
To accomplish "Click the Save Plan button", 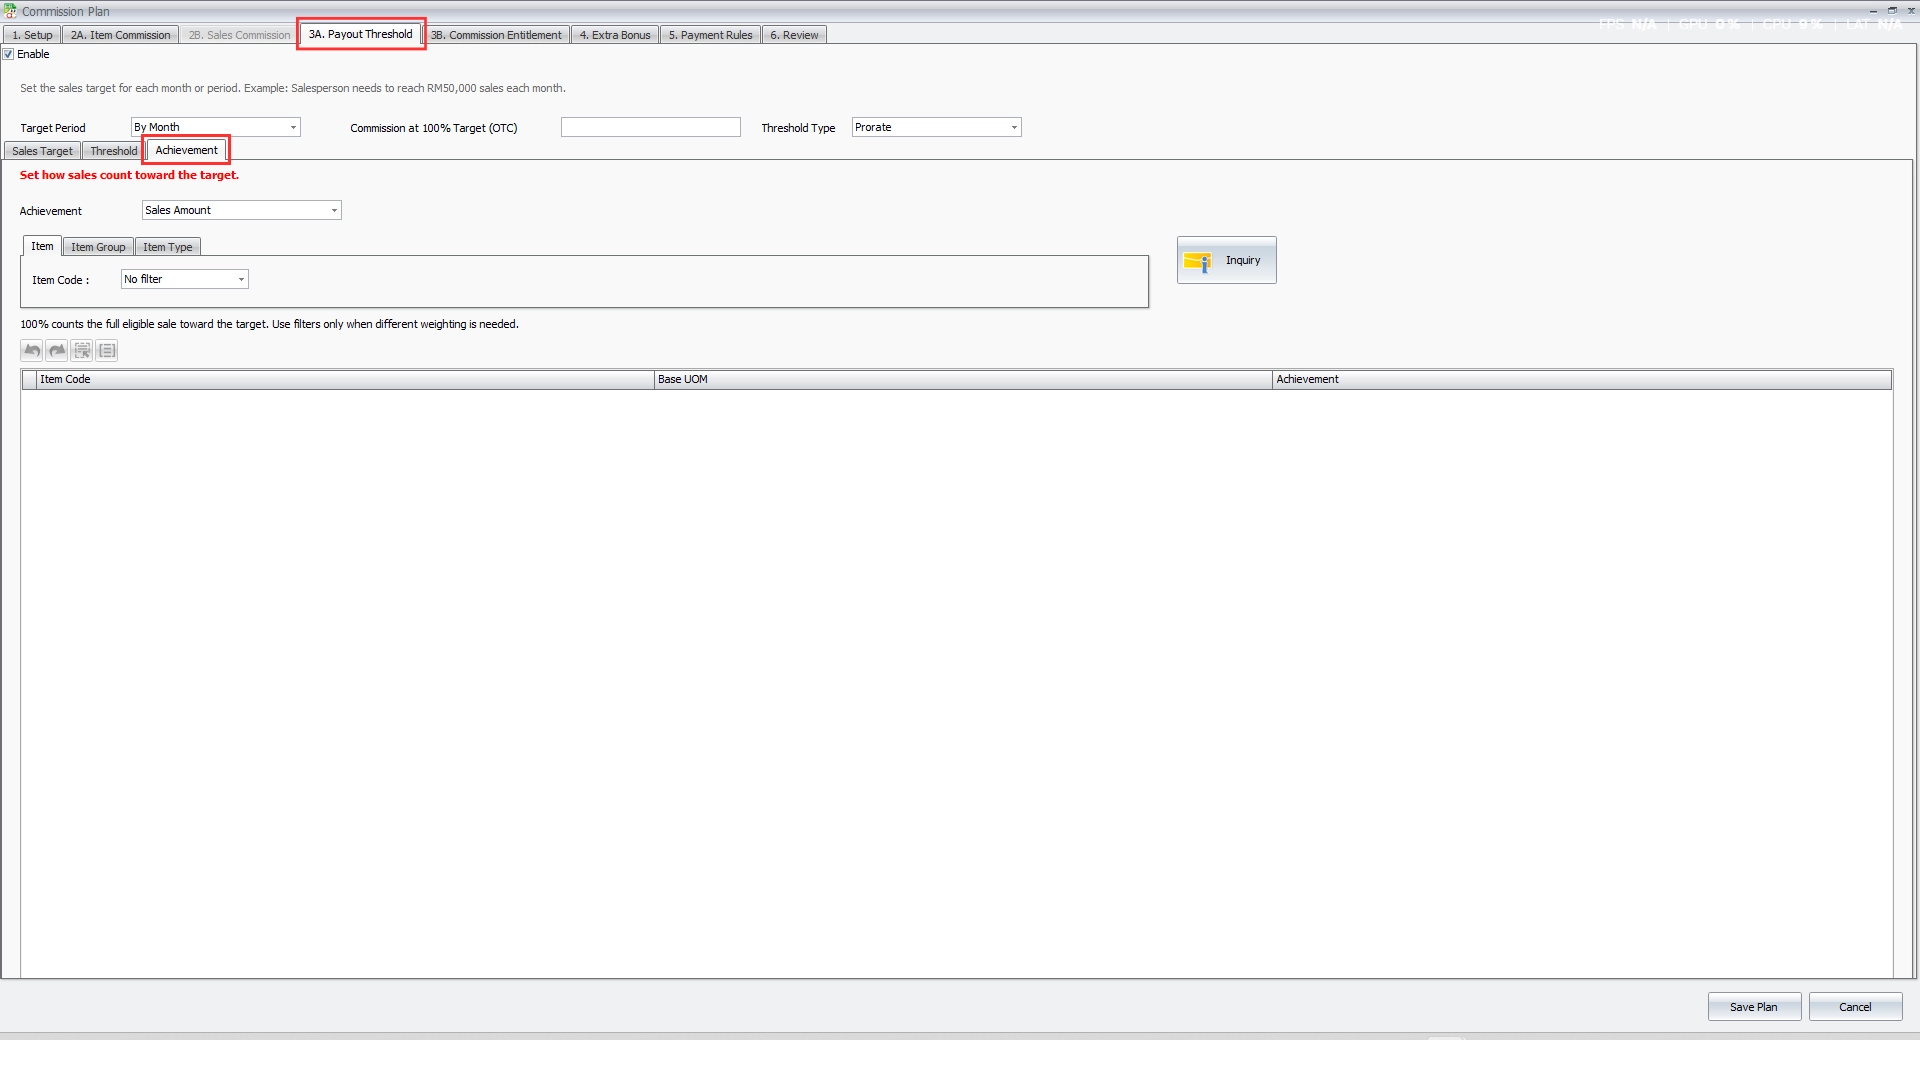I will (1754, 1007).
